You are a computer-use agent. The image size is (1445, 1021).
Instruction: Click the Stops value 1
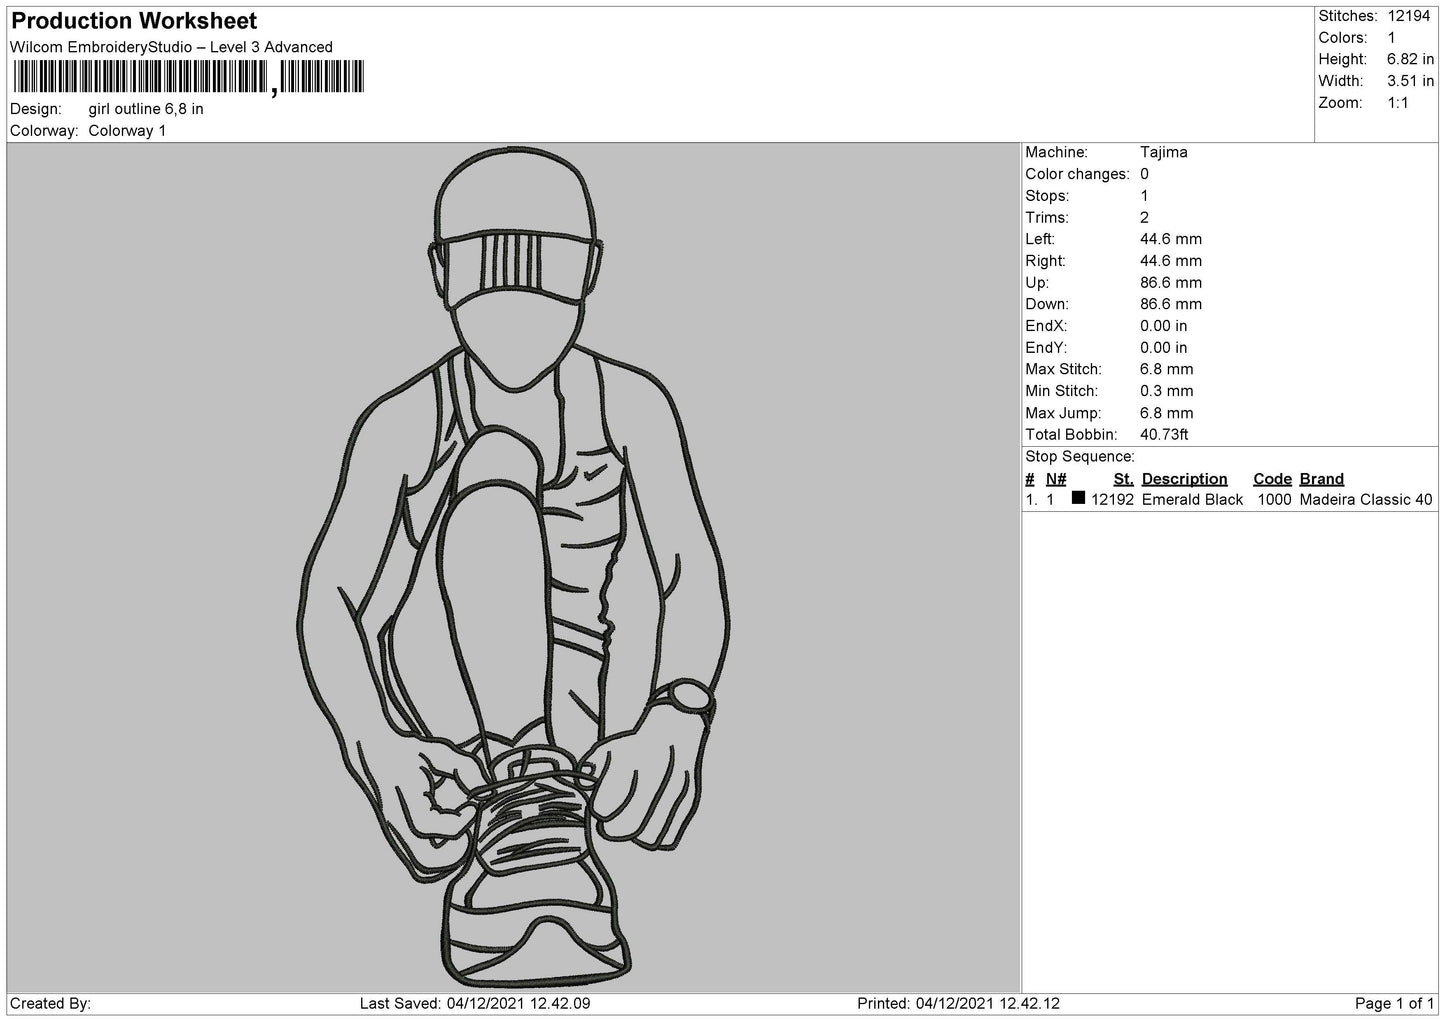click(1144, 196)
